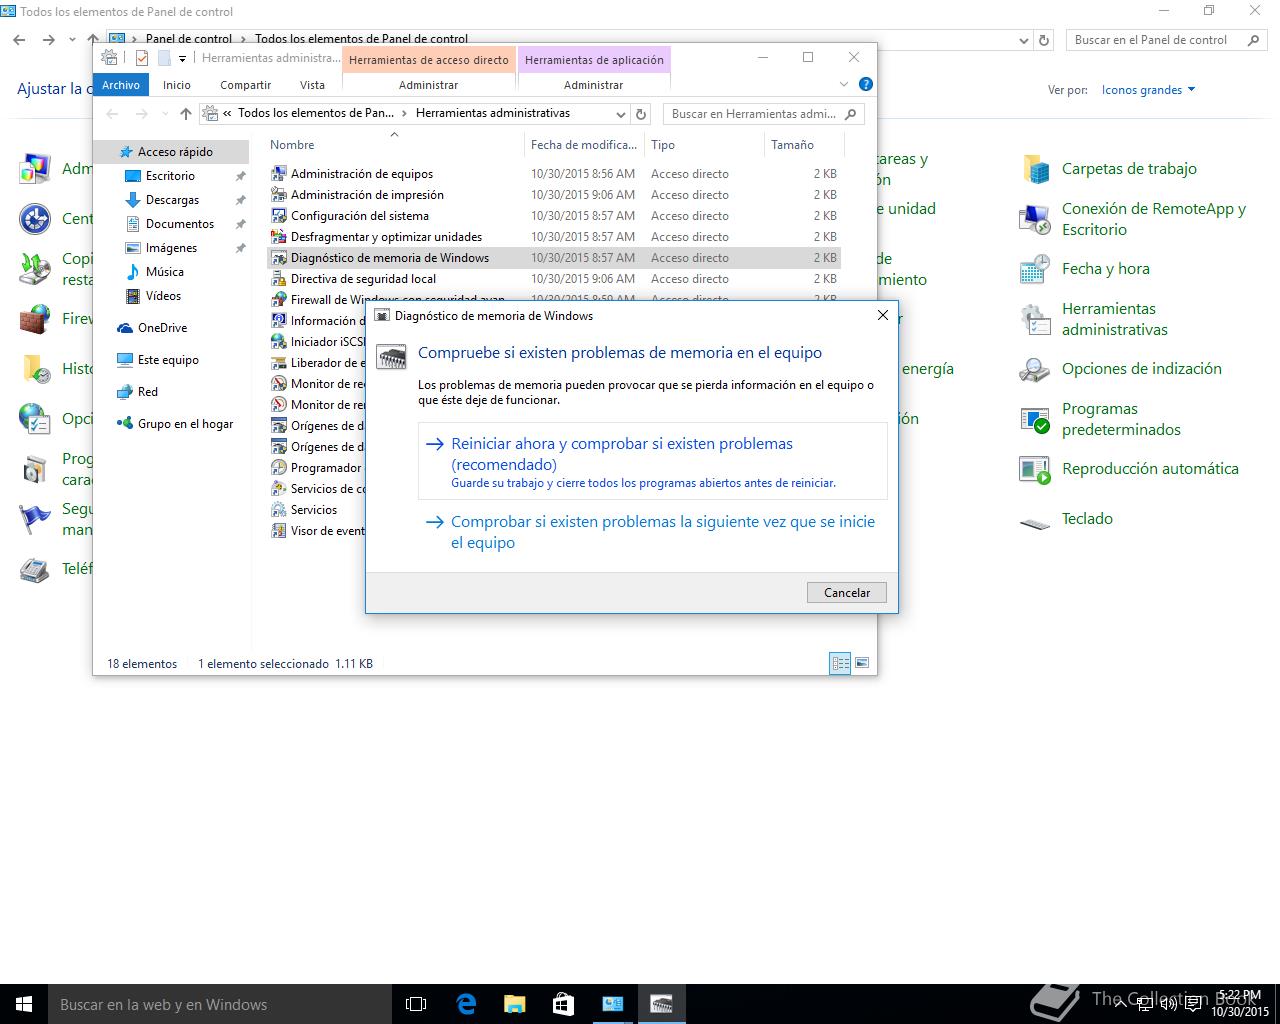The height and width of the screenshot is (1024, 1280).
Task: Sort files by Fecha de modificación column
Action: 584,145
